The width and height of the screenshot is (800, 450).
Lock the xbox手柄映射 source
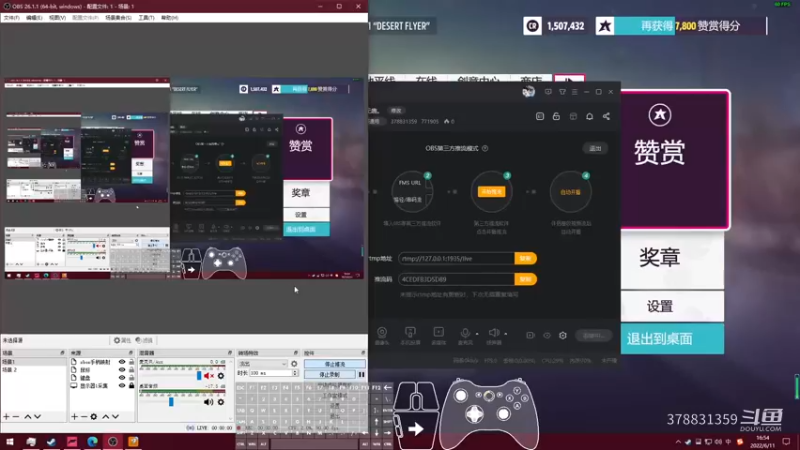coord(131,362)
